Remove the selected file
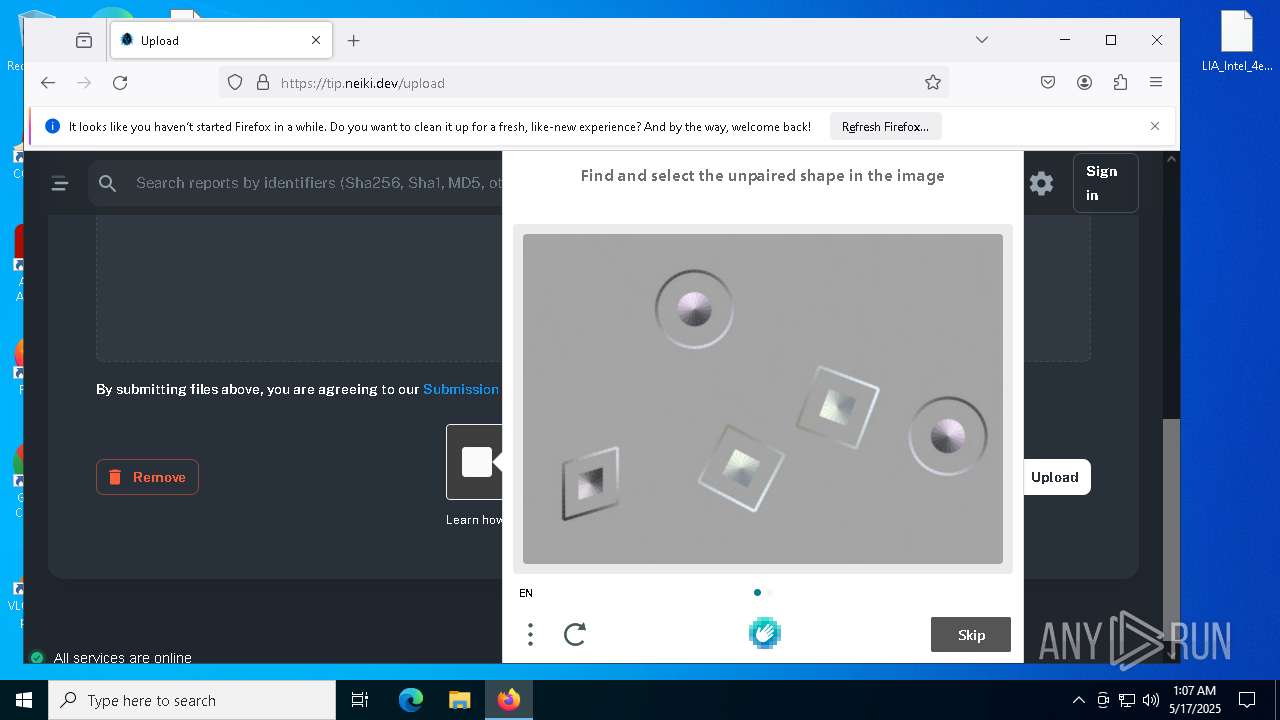Viewport: 1280px width, 720px height. click(147, 477)
